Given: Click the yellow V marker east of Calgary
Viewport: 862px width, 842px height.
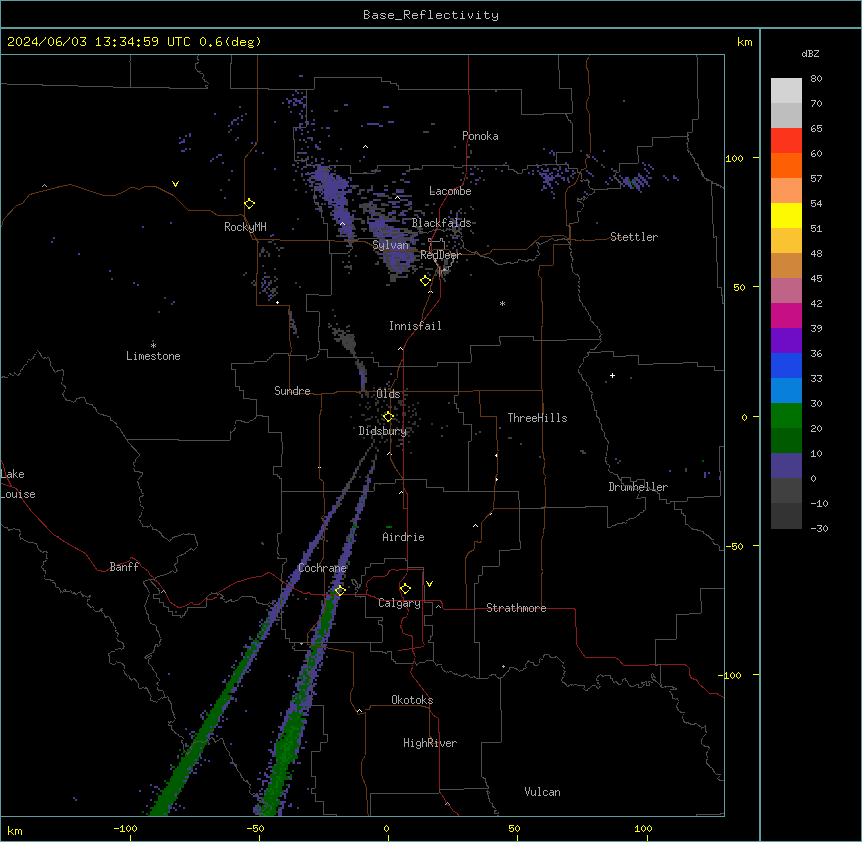Looking at the screenshot, I should point(429,584).
